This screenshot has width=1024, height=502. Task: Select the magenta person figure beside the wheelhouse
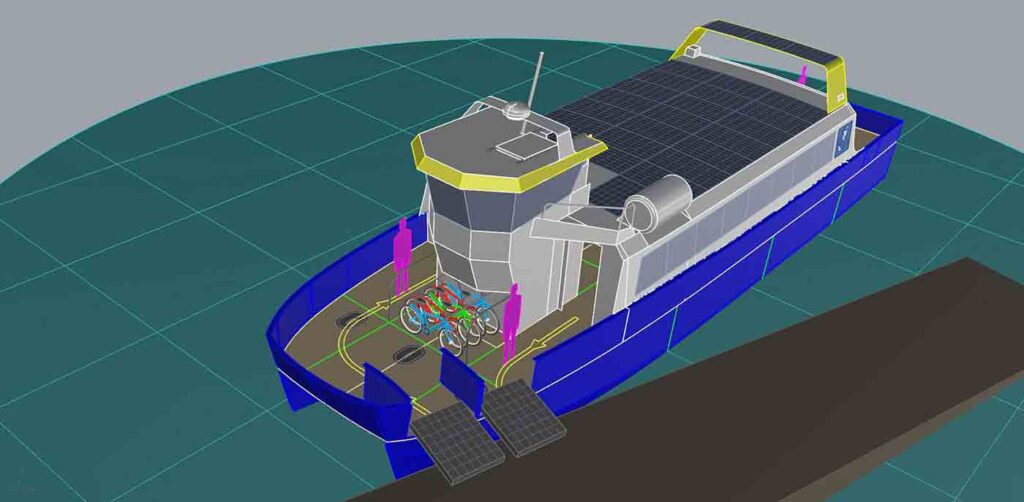click(x=402, y=255)
